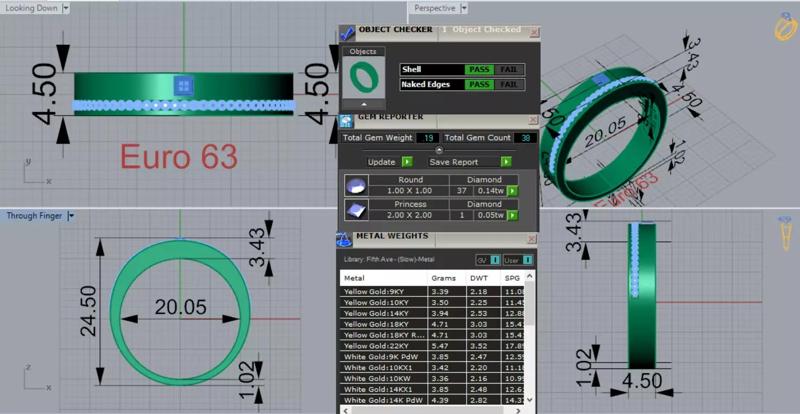Close the Metal Weights panel
This screenshot has height=414, width=800.
[x=532, y=239]
